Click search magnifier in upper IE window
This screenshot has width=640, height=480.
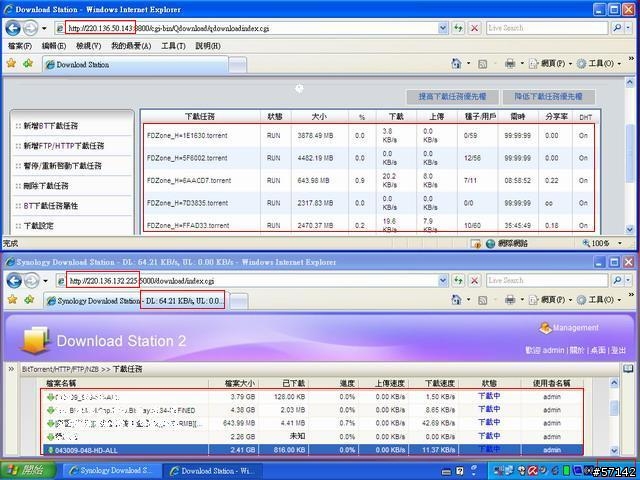pyautogui.click(x=618, y=28)
